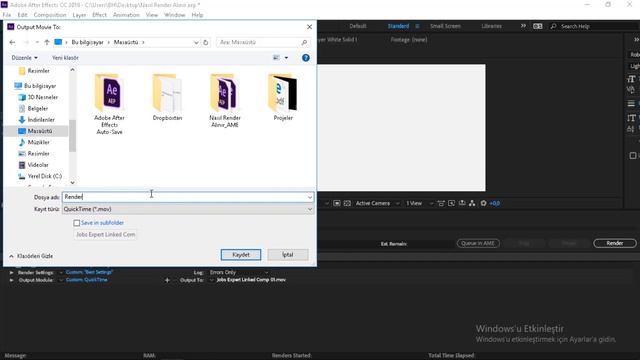Image resolution: width=640 pixels, height=360 pixels.
Task: Expand Render Settings disclosure triangle
Action: pos(11,273)
